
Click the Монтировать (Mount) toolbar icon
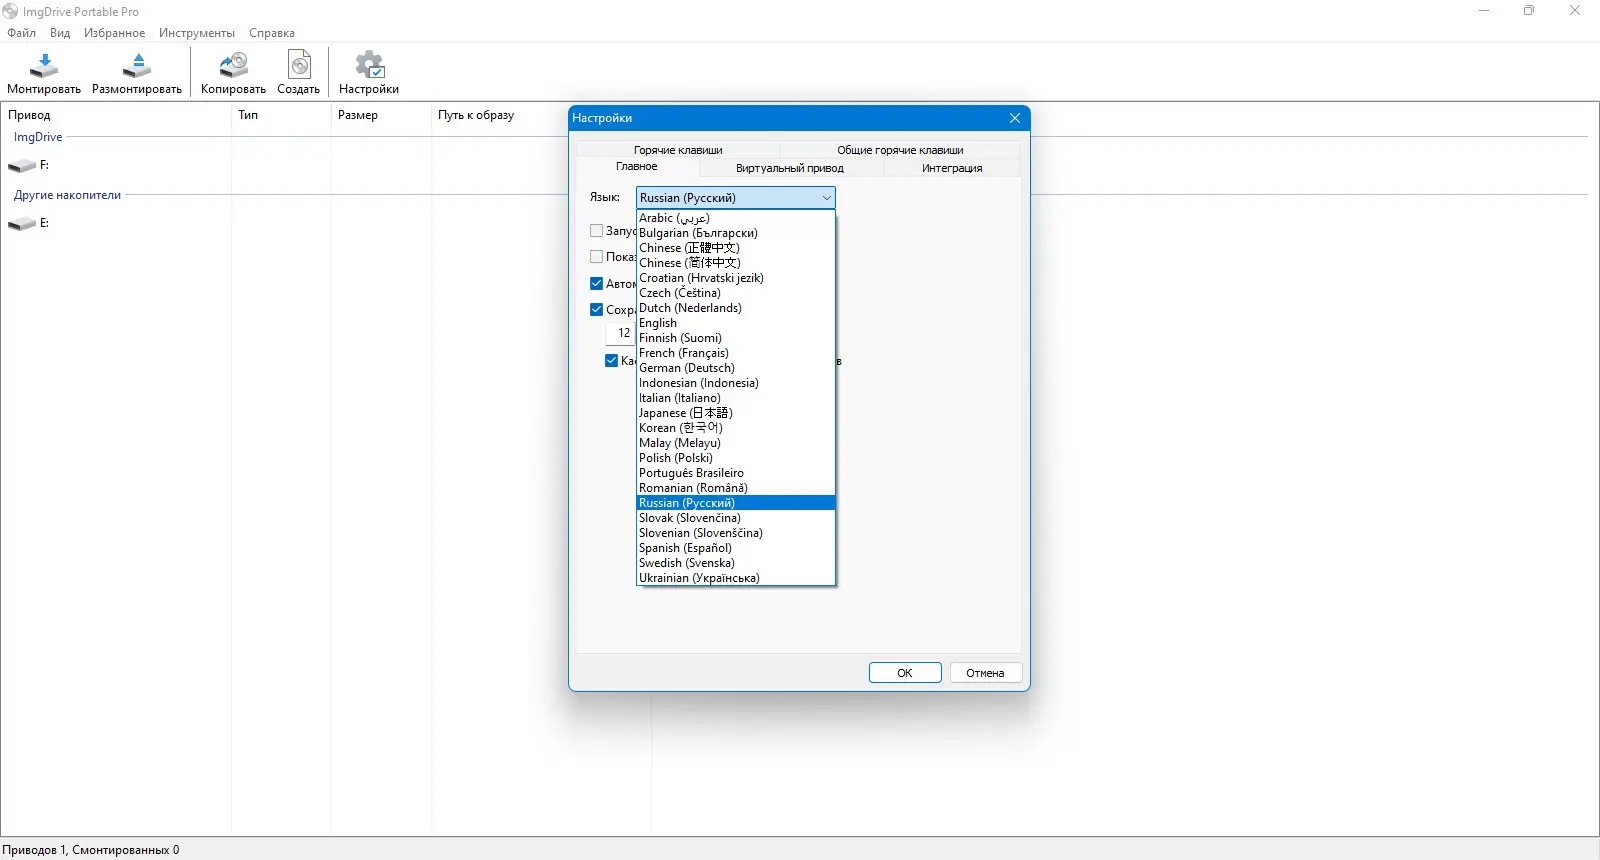click(44, 66)
